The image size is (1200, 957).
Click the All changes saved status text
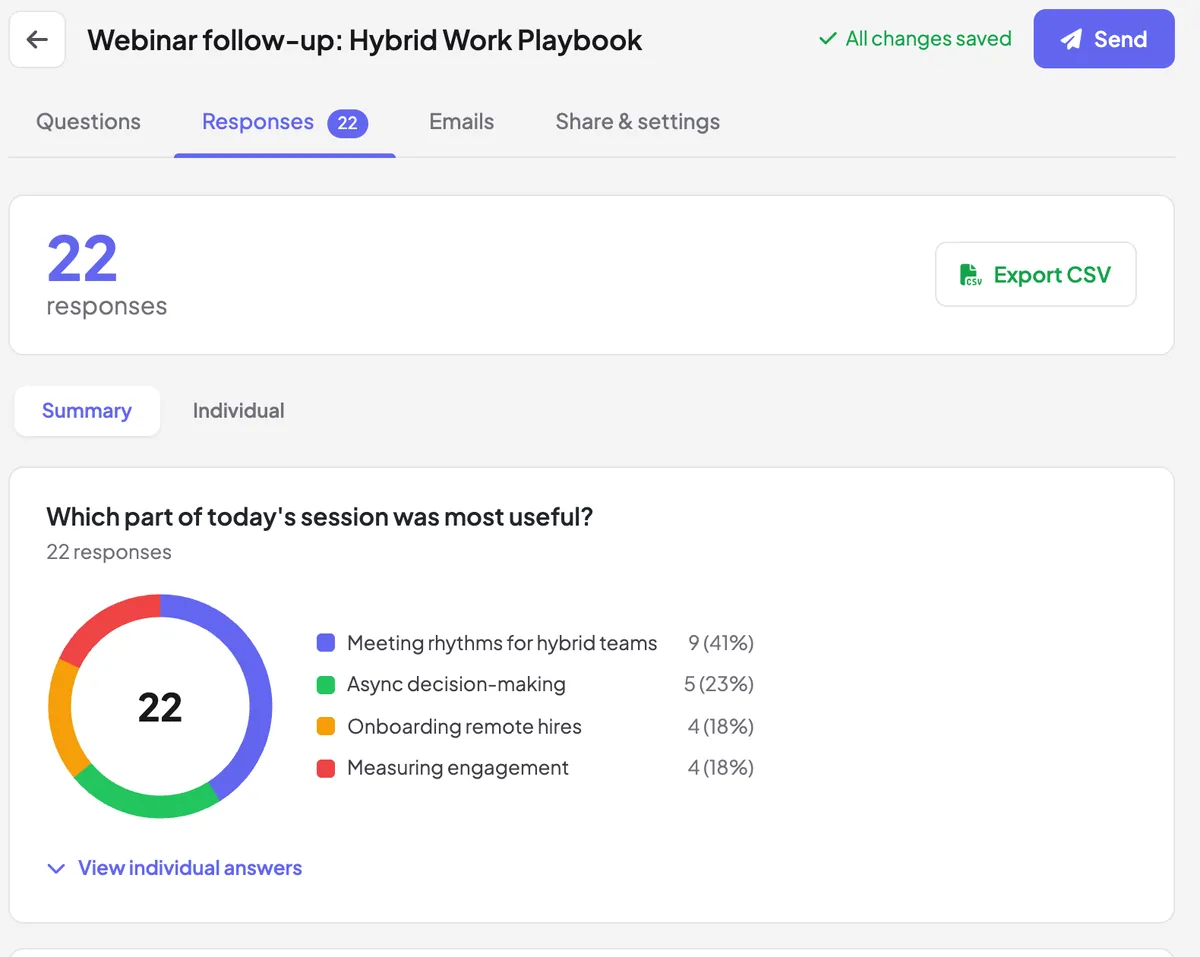point(928,39)
